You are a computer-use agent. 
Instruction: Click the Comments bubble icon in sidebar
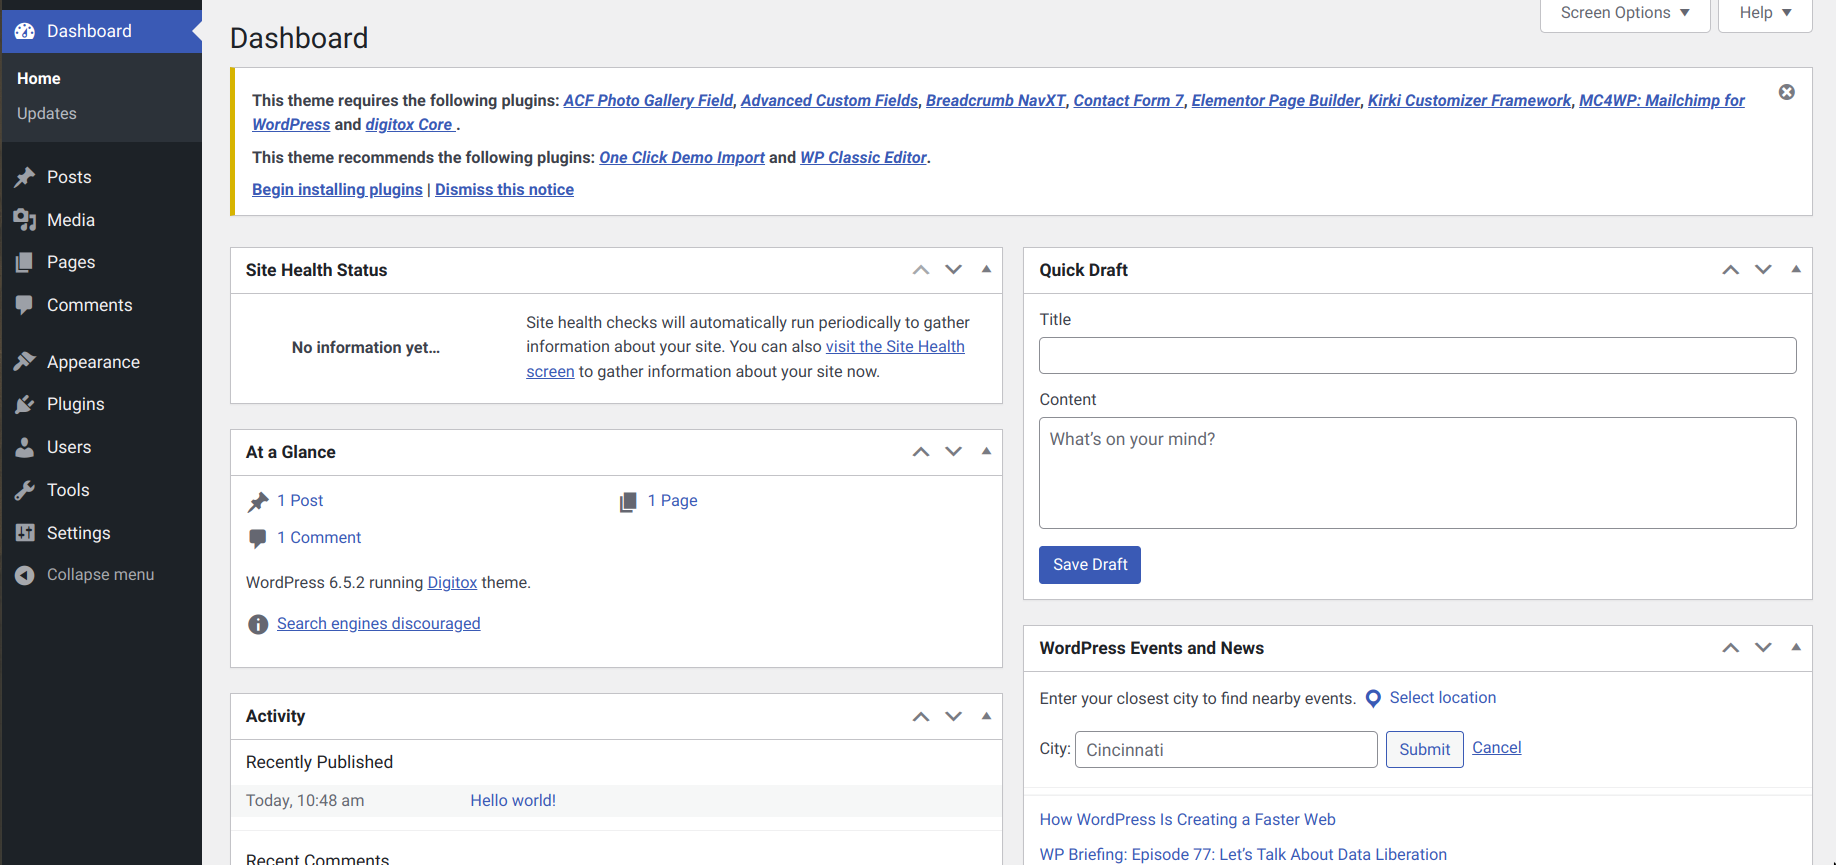(x=25, y=305)
